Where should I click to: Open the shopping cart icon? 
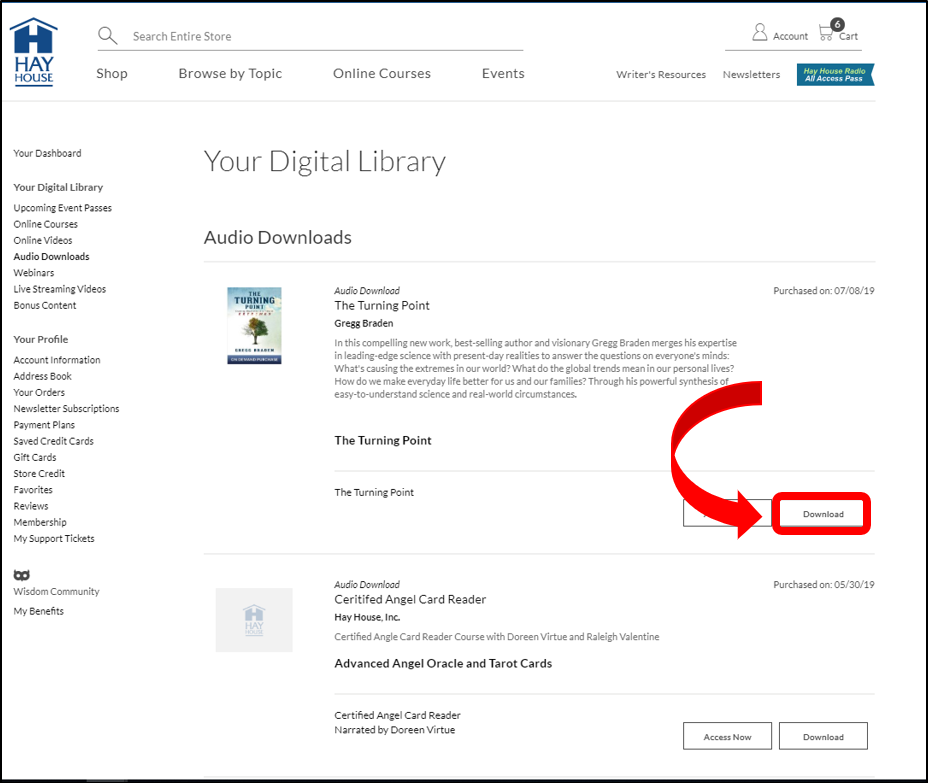coord(826,33)
